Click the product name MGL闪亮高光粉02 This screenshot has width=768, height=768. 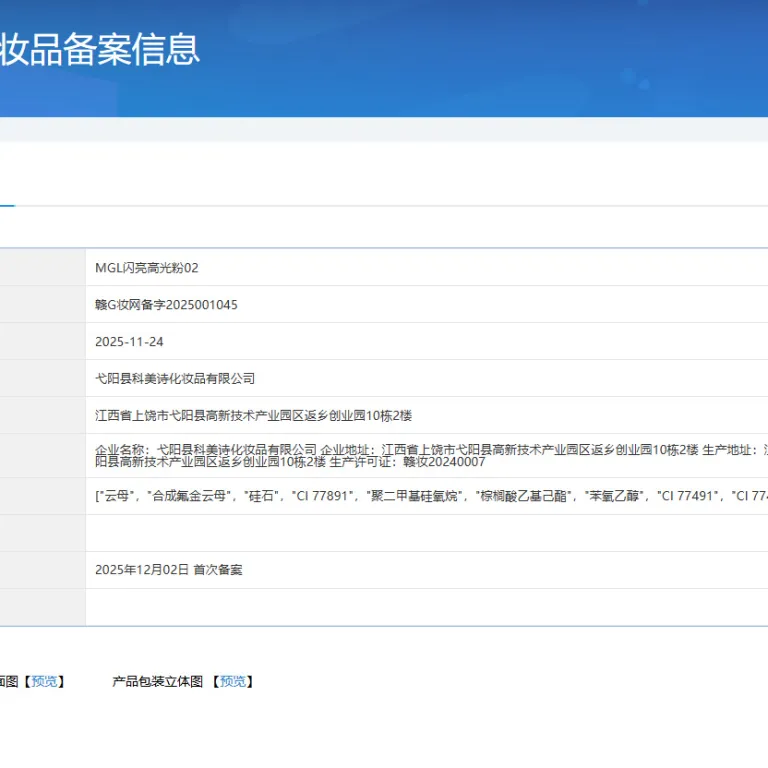tap(146, 268)
